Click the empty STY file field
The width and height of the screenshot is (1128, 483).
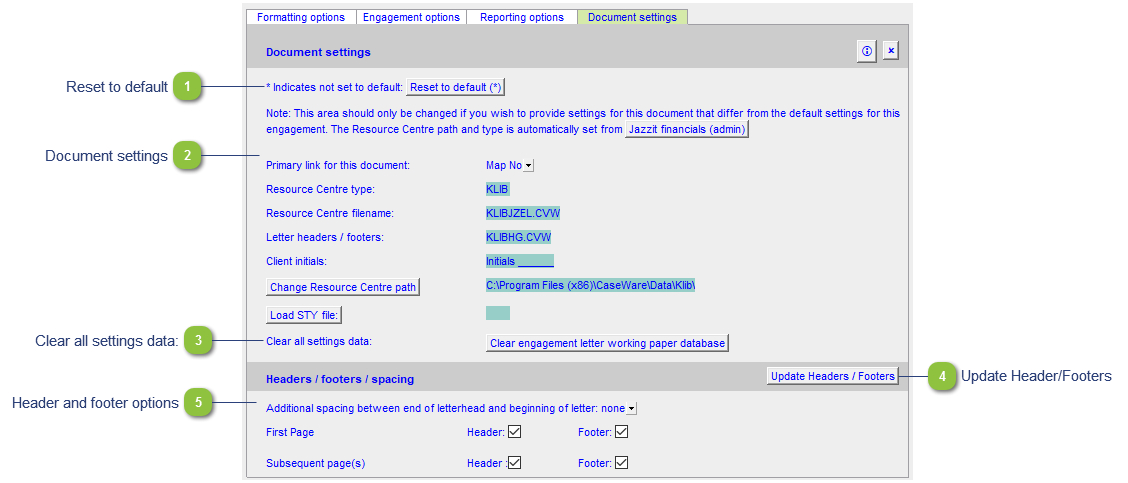(x=498, y=313)
